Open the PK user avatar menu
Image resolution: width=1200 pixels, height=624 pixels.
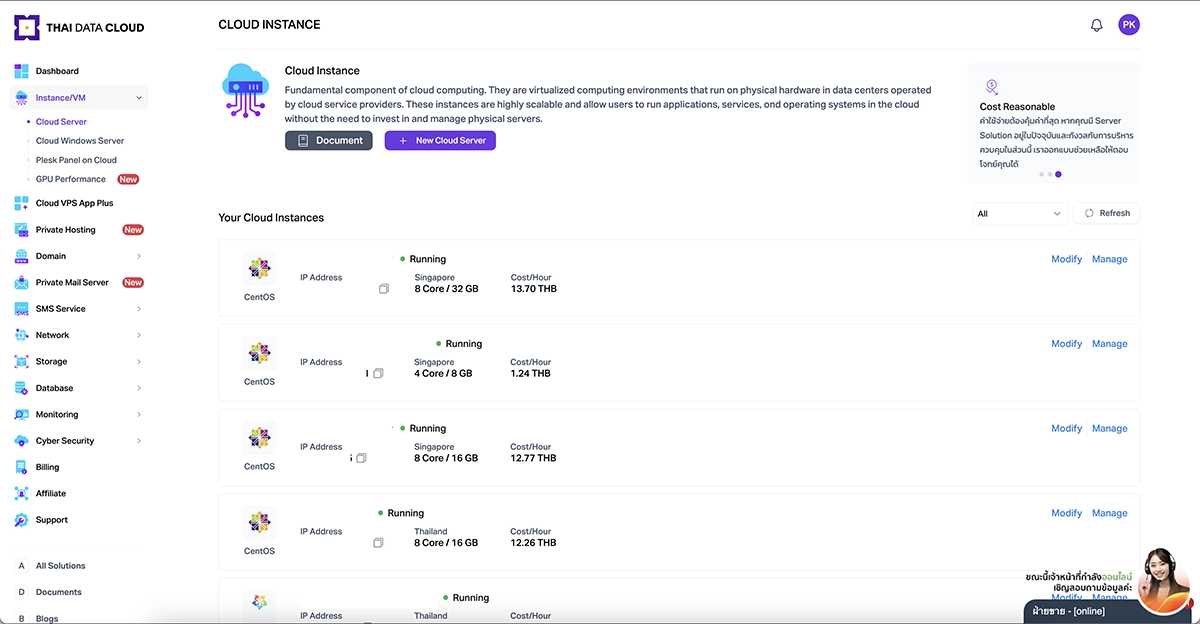(1129, 25)
